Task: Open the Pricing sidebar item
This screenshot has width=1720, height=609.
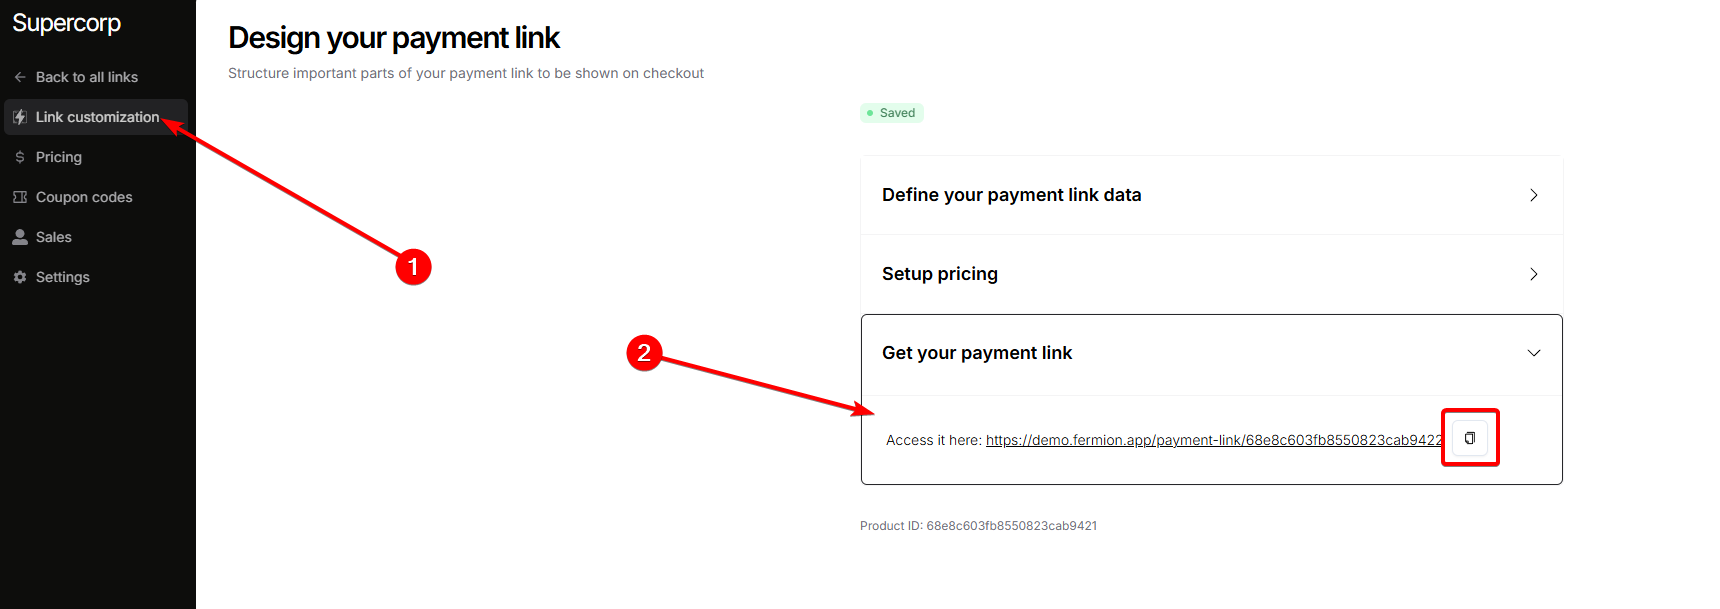Action: (x=59, y=157)
